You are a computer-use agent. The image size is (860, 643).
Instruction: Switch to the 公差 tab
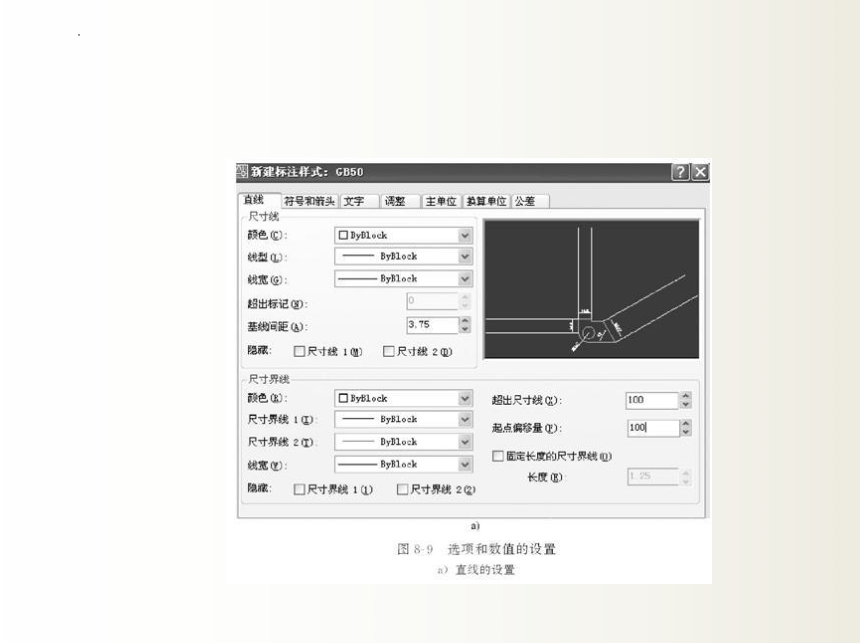point(530,201)
